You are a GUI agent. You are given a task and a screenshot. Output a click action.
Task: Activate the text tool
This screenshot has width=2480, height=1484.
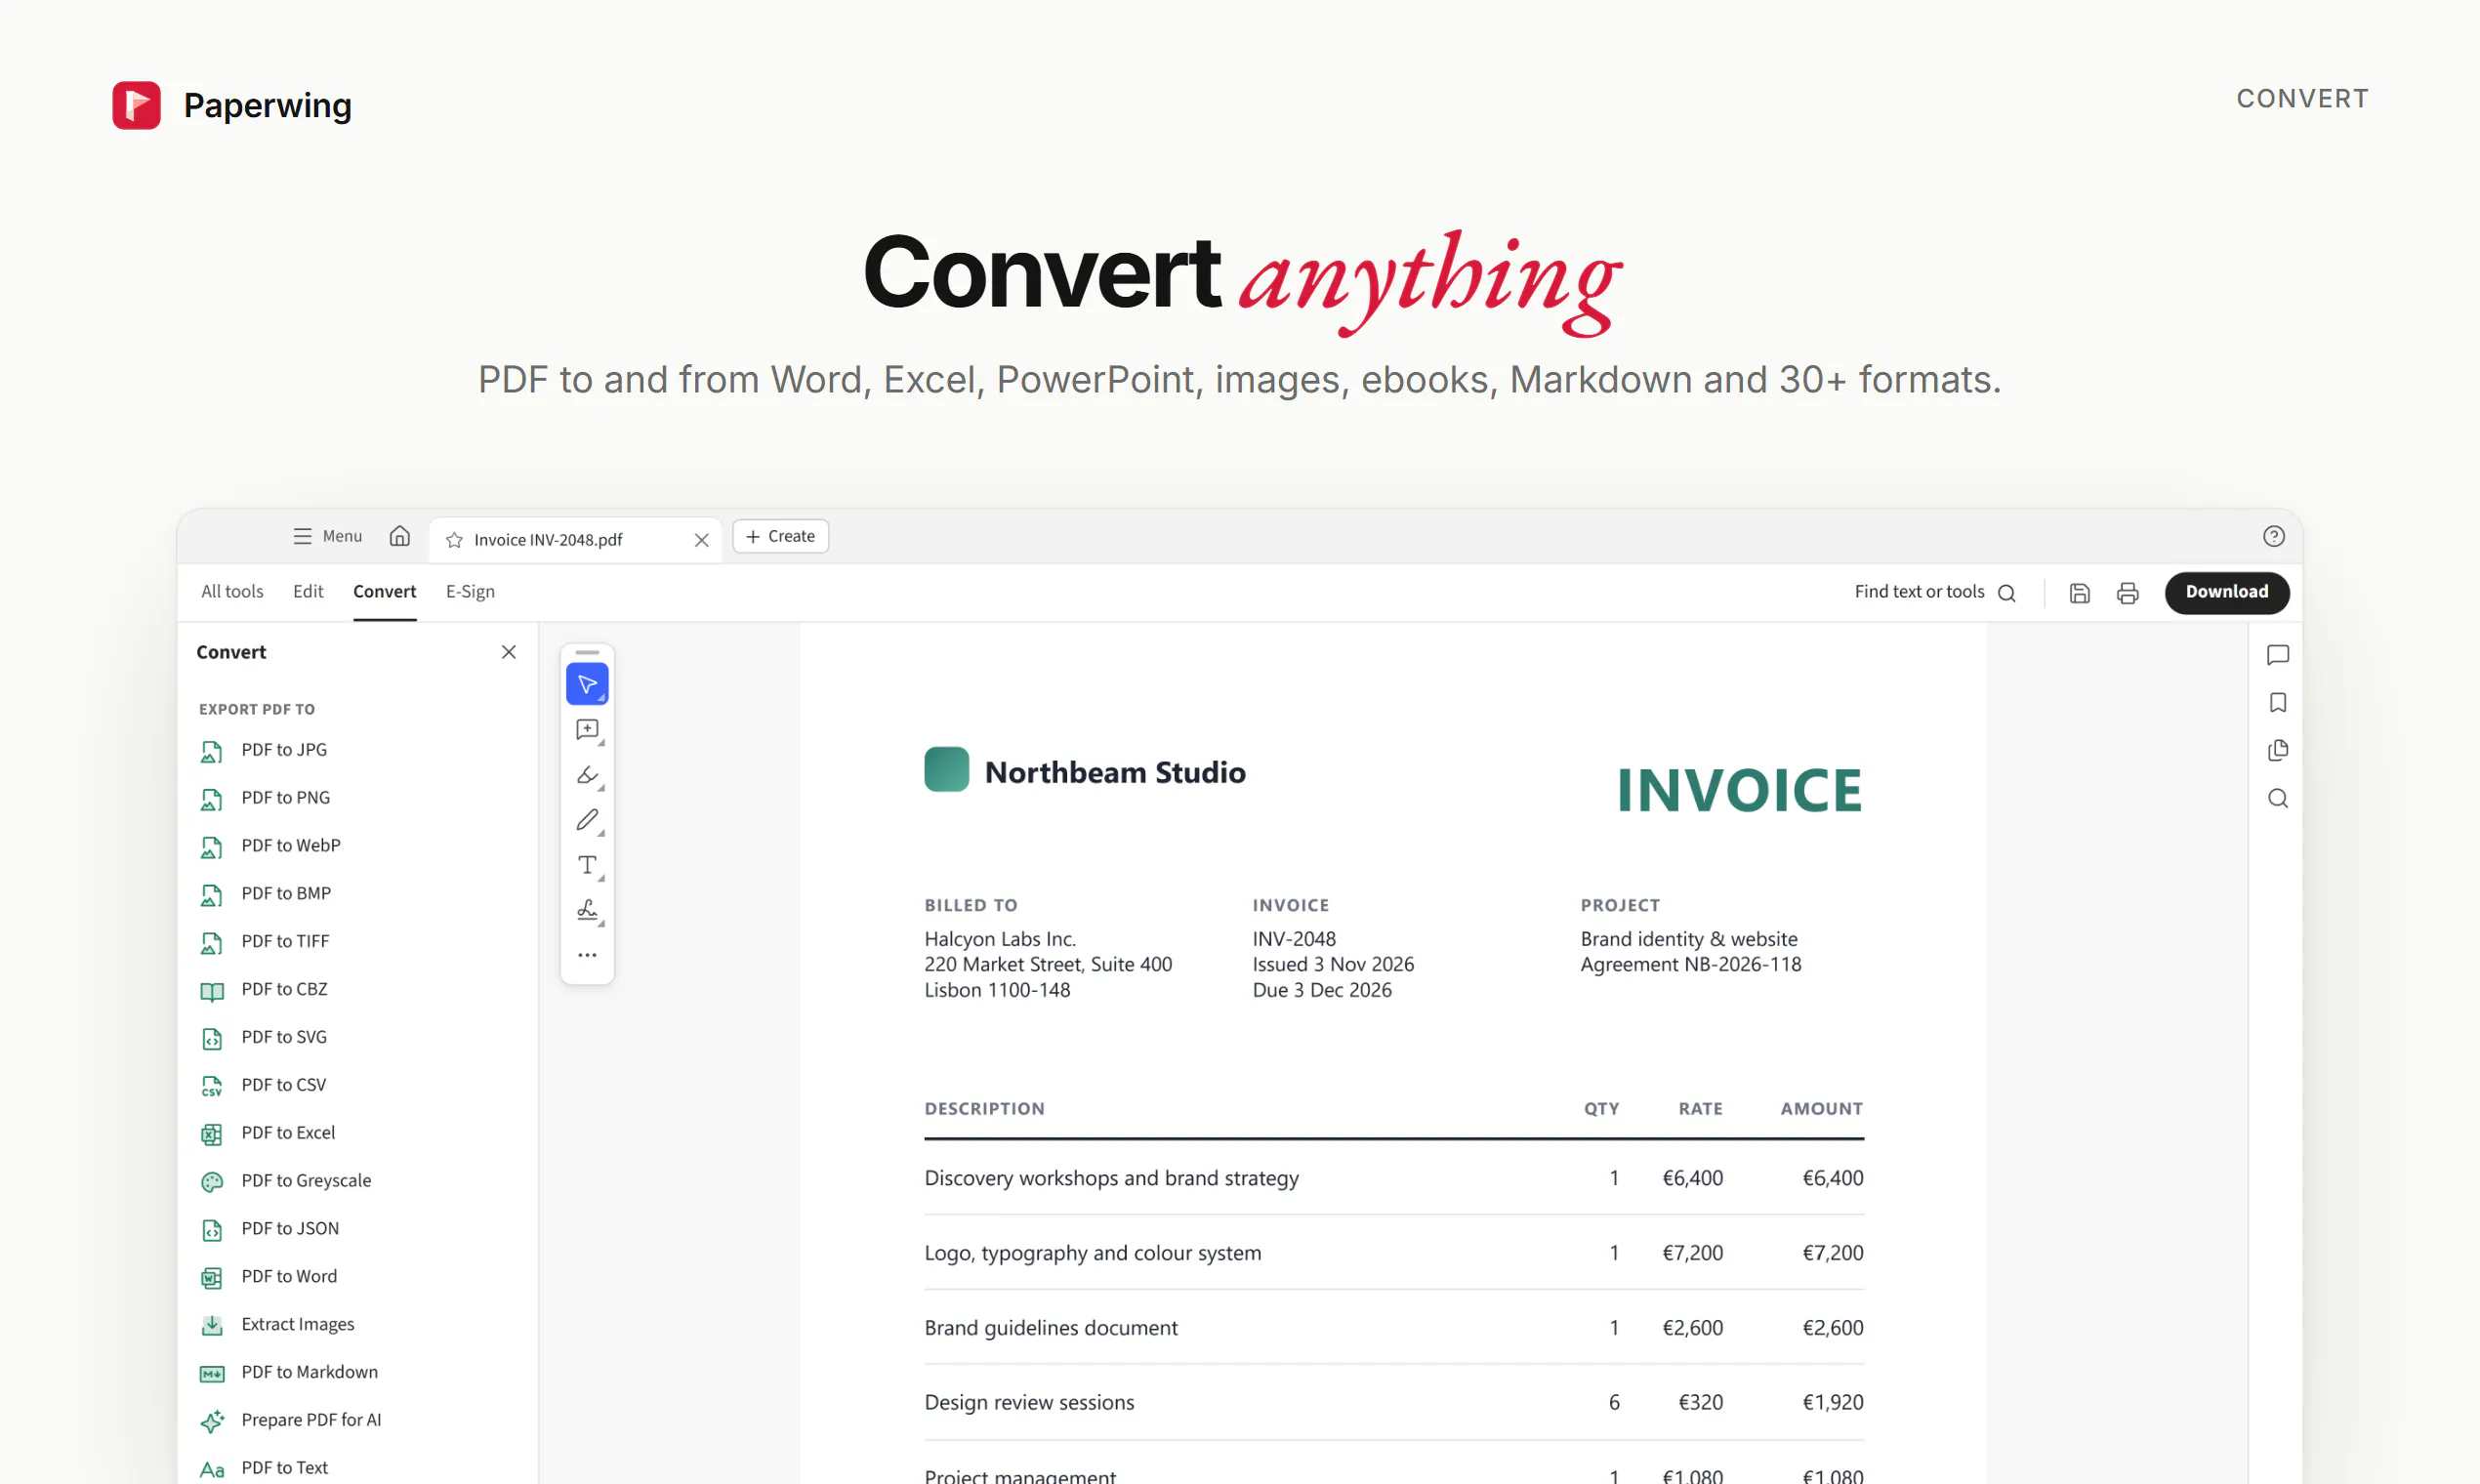(x=587, y=865)
